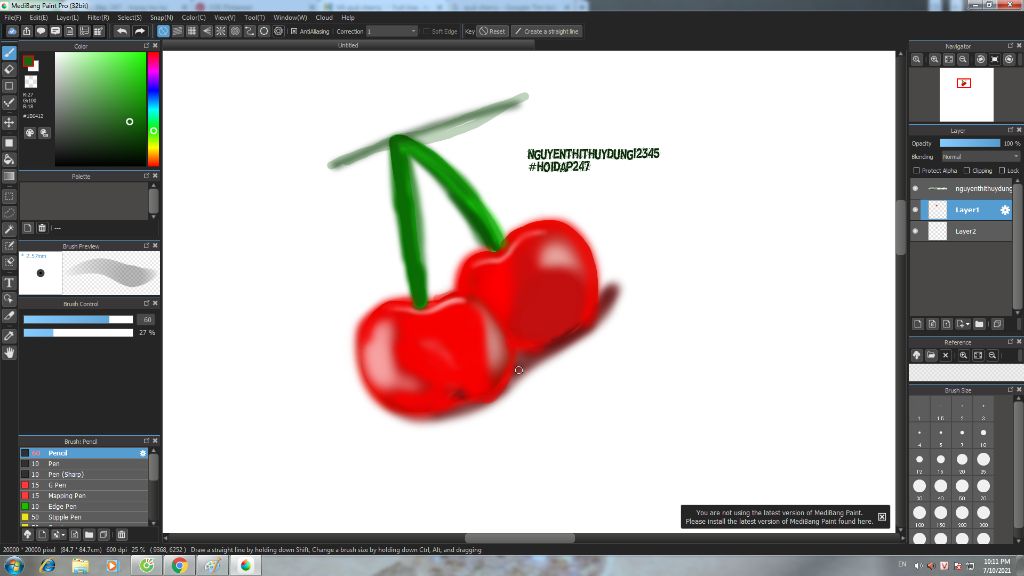Open Layer1 settings gear

[1005, 210]
